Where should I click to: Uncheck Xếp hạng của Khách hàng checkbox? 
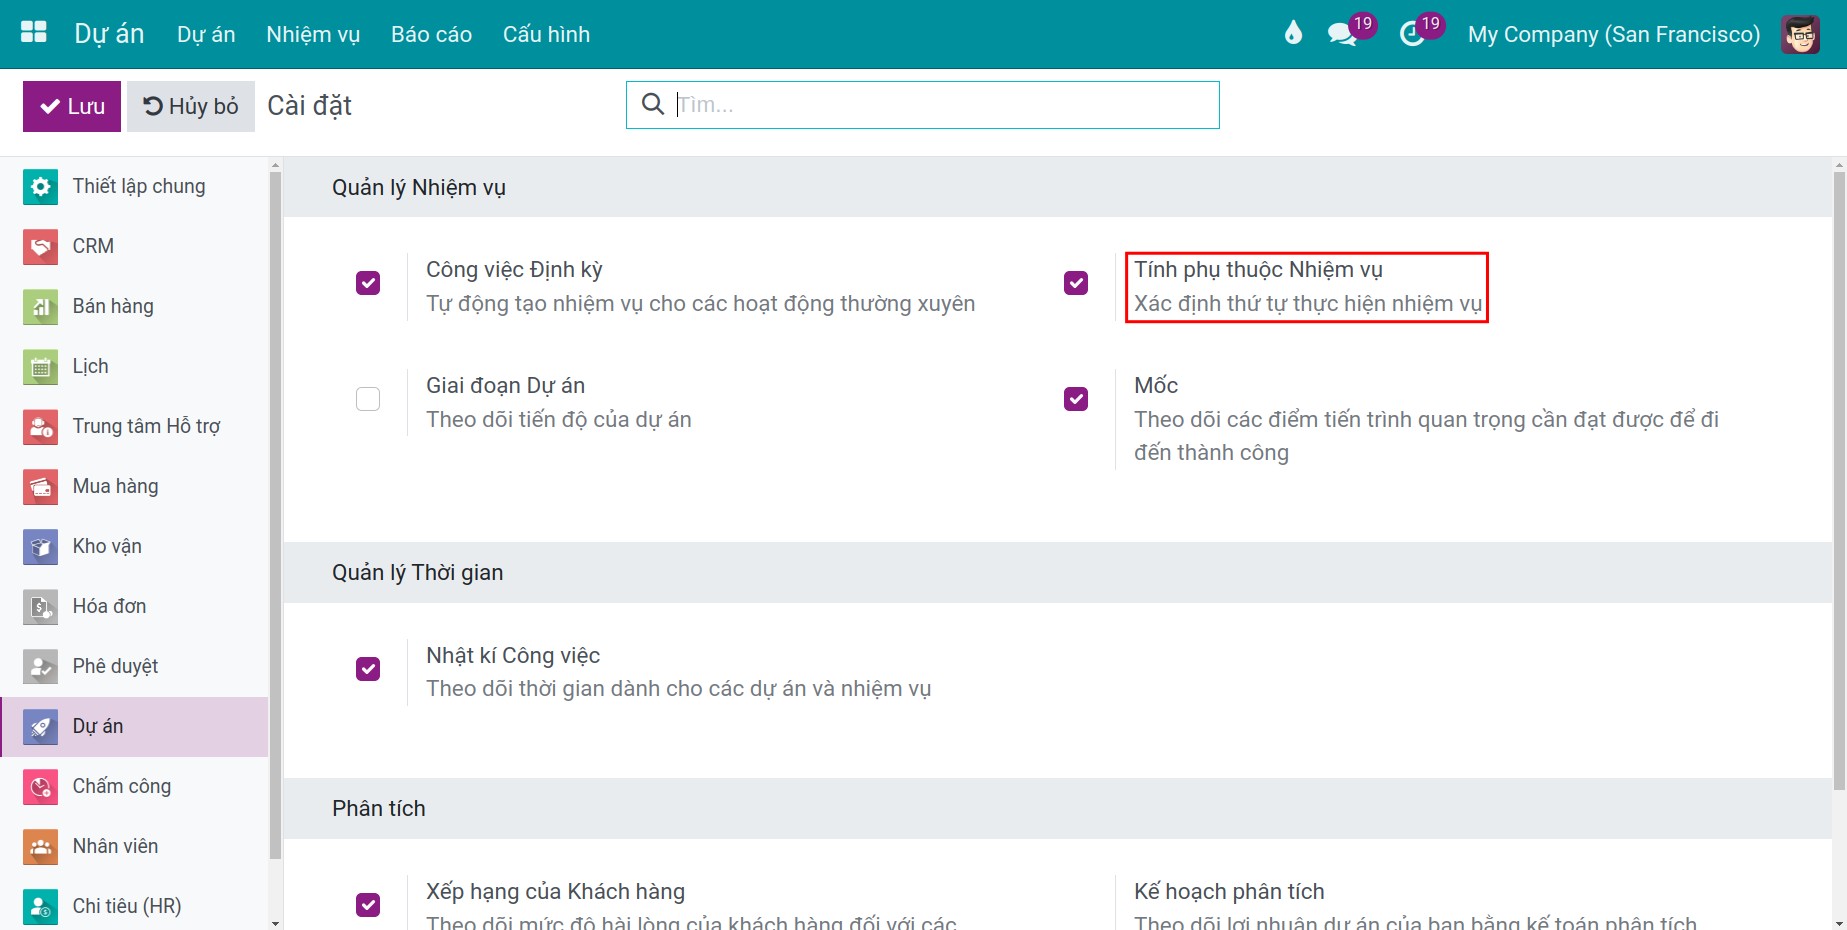tap(368, 904)
